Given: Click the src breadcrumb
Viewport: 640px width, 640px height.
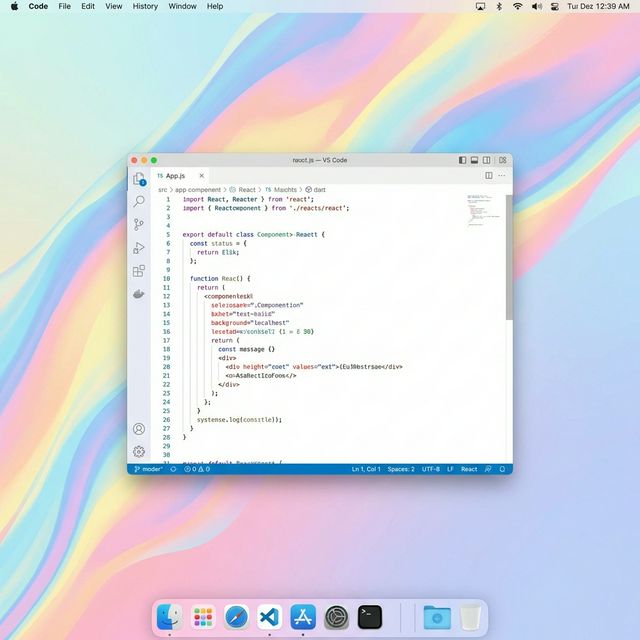Looking at the screenshot, I should (162, 190).
